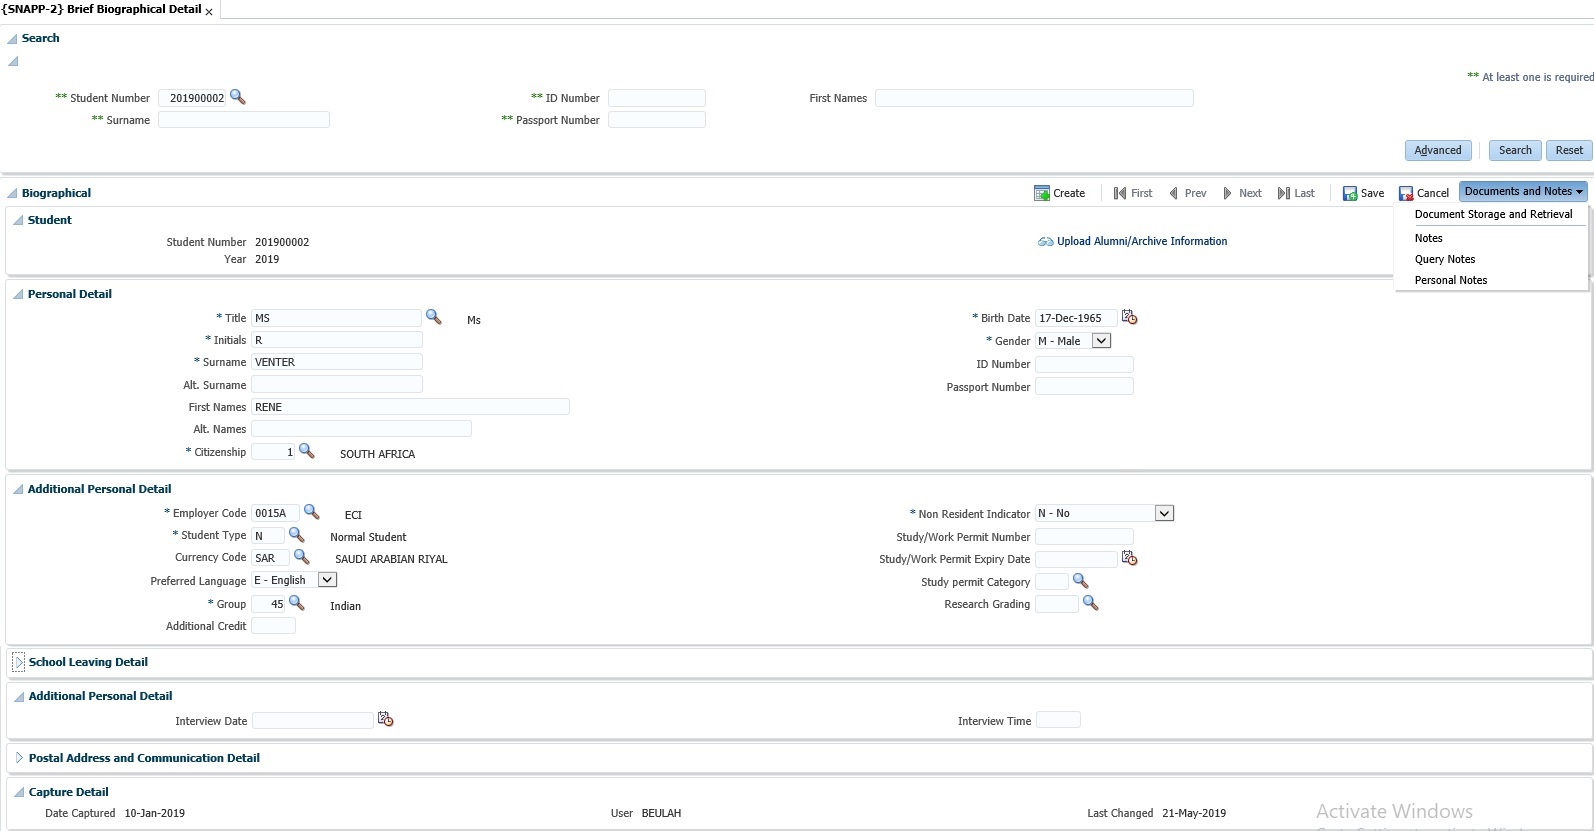Open the Employer Code lookup icon
This screenshot has height=831, width=1594.
click(312, 512)
